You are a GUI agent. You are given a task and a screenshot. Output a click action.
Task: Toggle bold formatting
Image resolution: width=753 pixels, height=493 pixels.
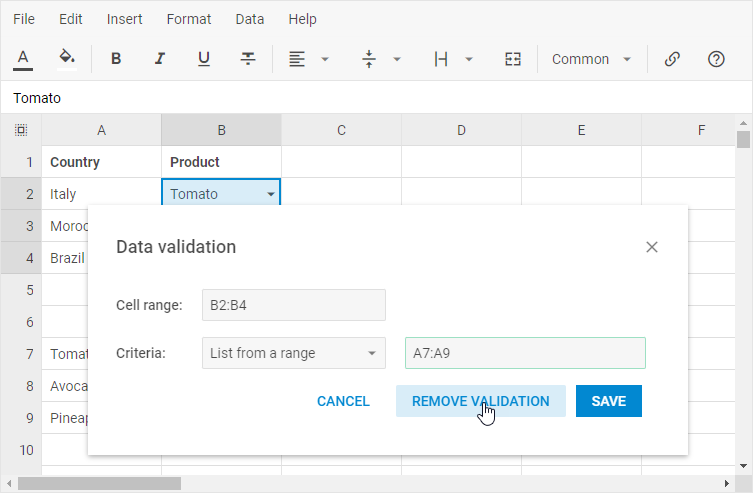116,59
